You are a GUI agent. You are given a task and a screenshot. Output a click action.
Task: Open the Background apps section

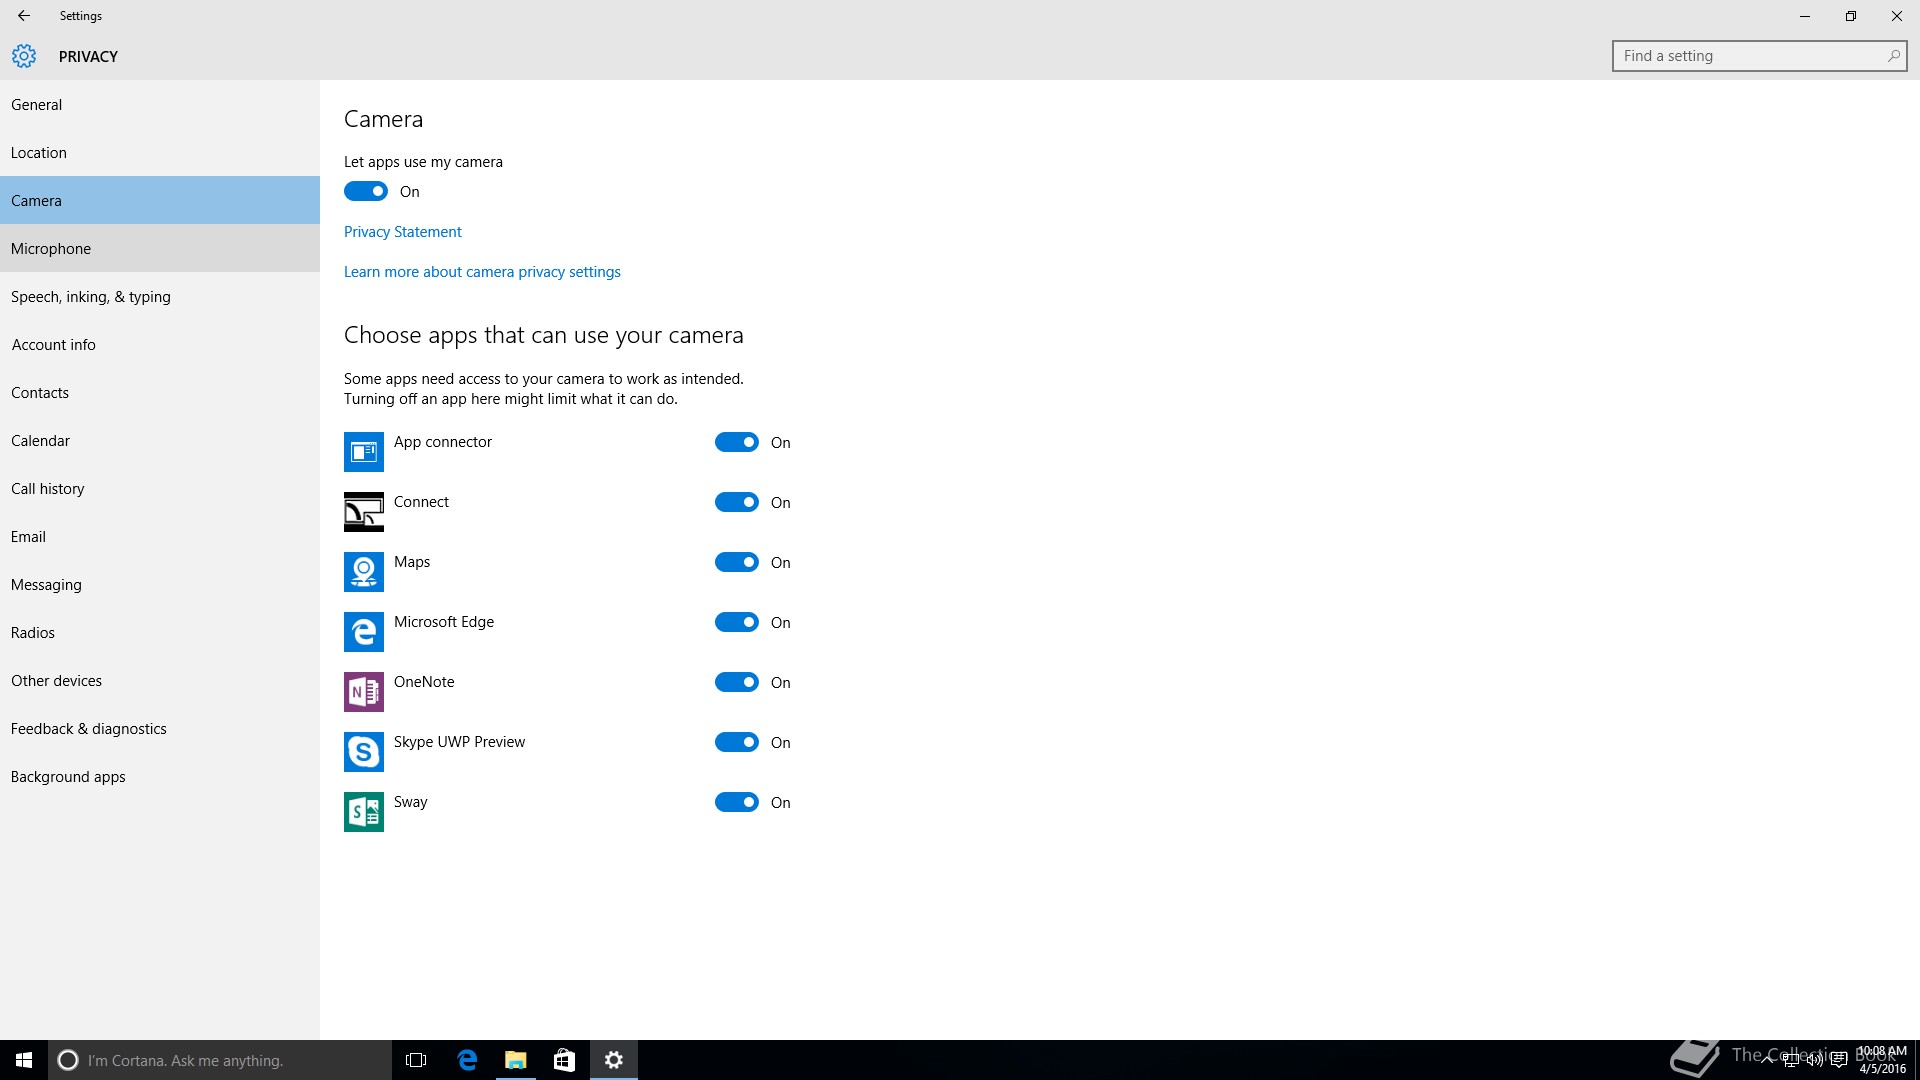click(160, 776)
